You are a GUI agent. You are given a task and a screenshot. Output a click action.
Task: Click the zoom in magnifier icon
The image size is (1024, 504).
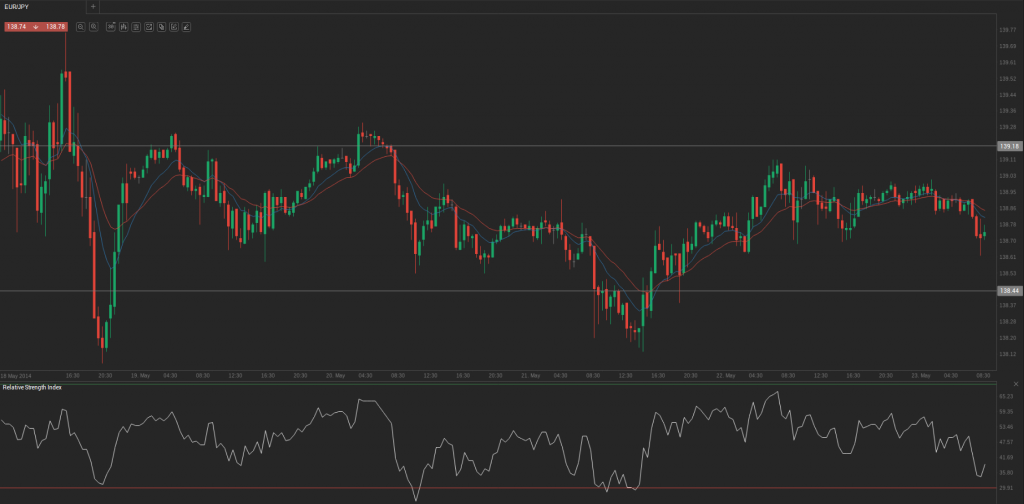[93, 27]
